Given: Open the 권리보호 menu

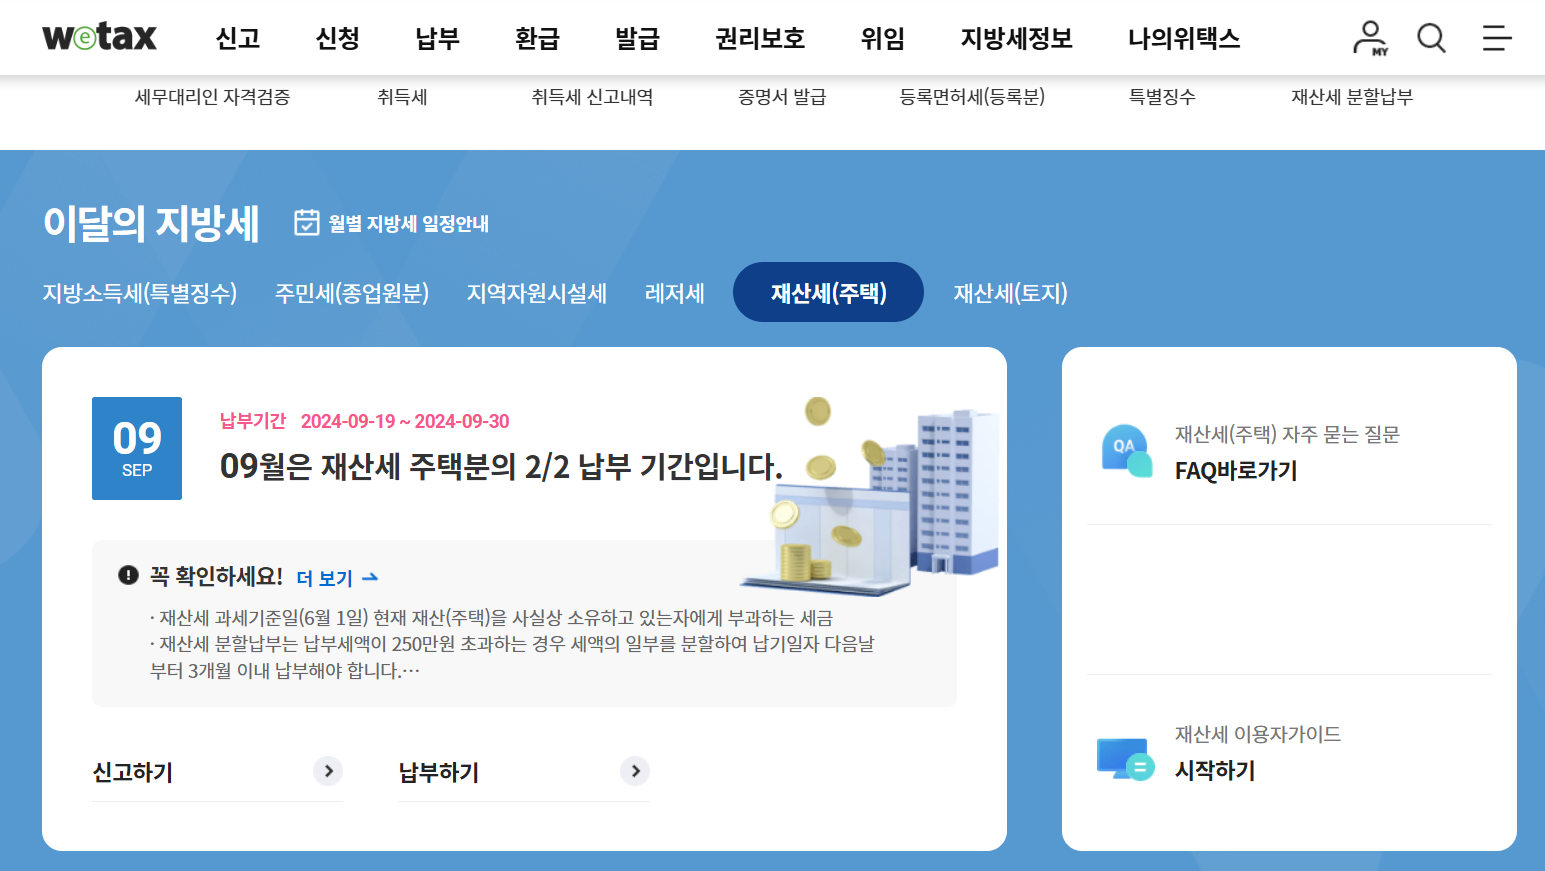Looking at the screenshot, I should coord(760,38).
